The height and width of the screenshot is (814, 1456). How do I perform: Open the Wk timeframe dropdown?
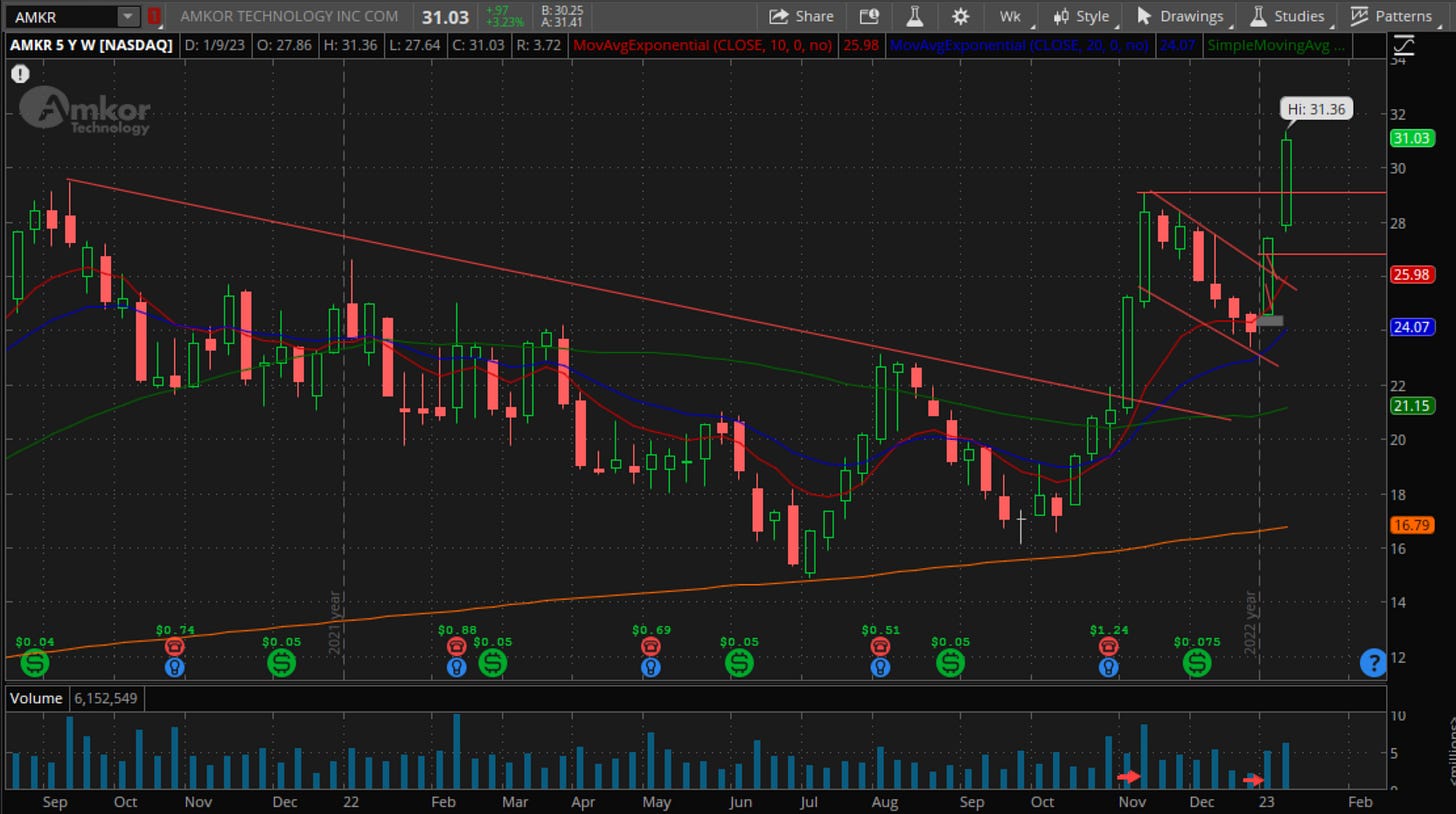tap(1010, 16)
